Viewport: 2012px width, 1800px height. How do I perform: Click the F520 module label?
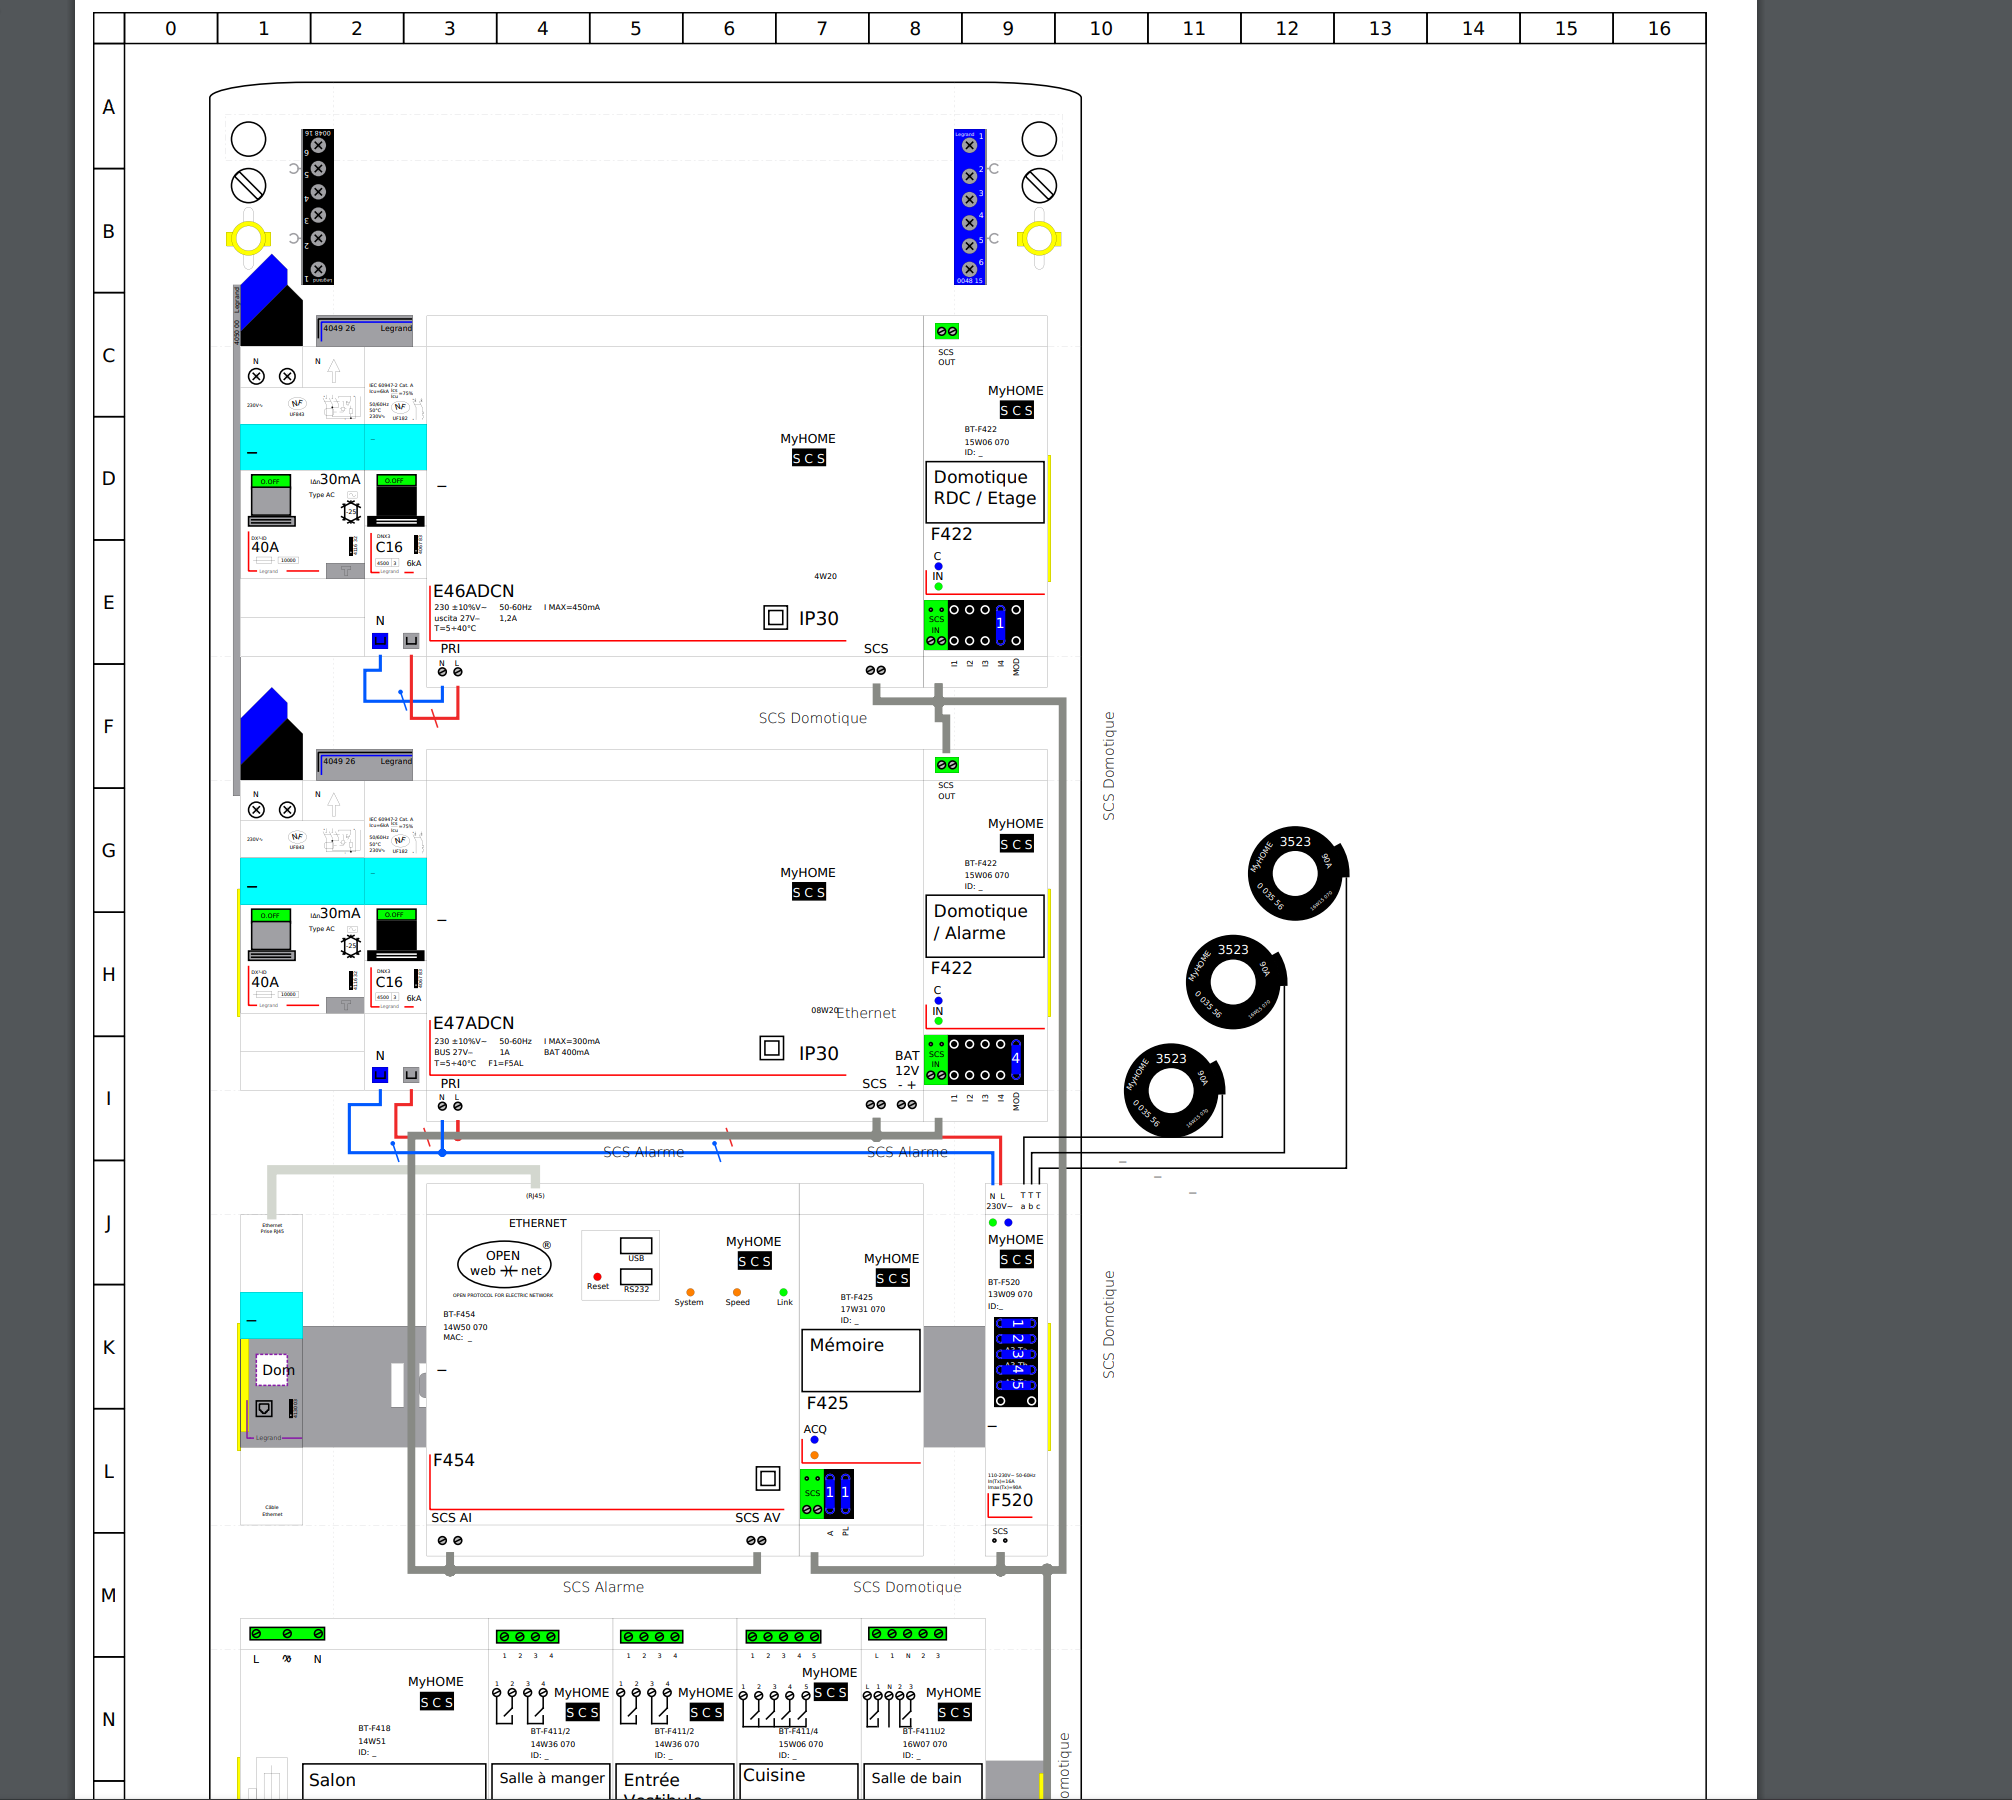1012,1500
